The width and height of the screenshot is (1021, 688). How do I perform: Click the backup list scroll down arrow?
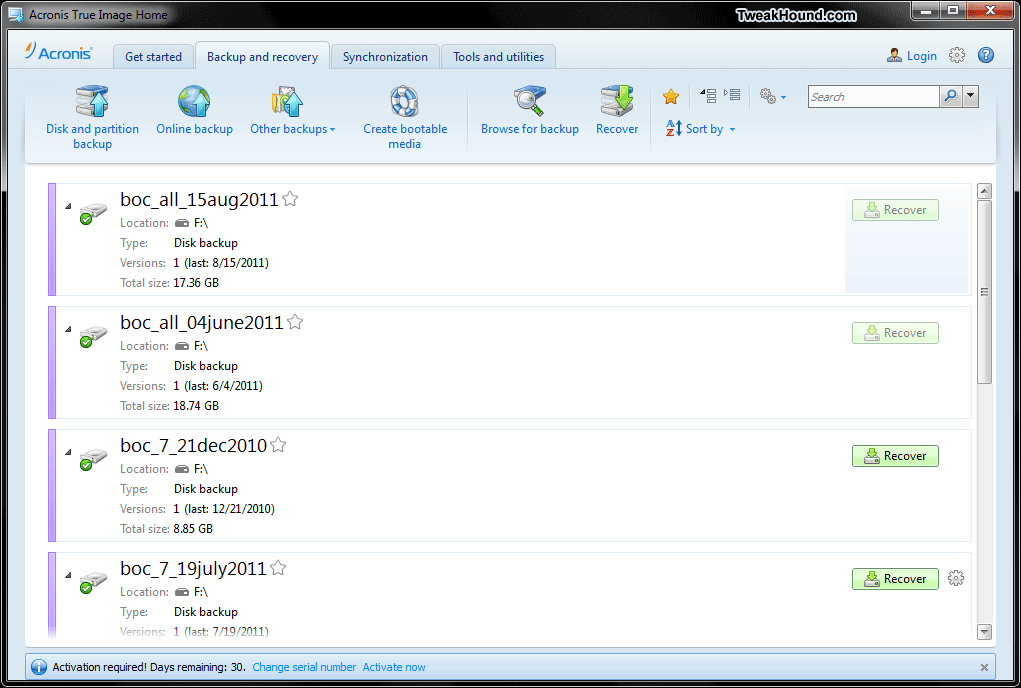[x=985, y=631]
